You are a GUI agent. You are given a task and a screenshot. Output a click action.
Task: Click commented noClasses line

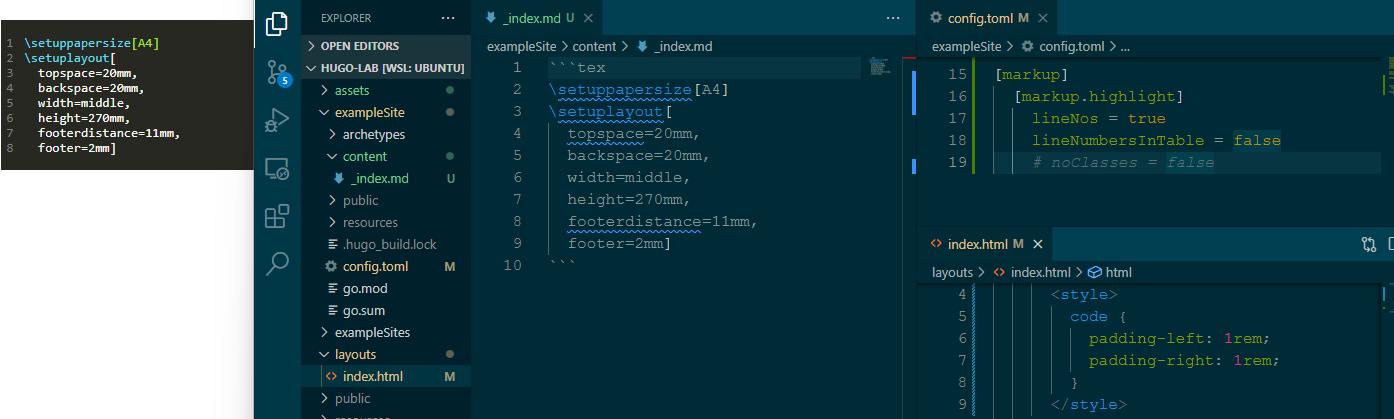point(1123,162)
